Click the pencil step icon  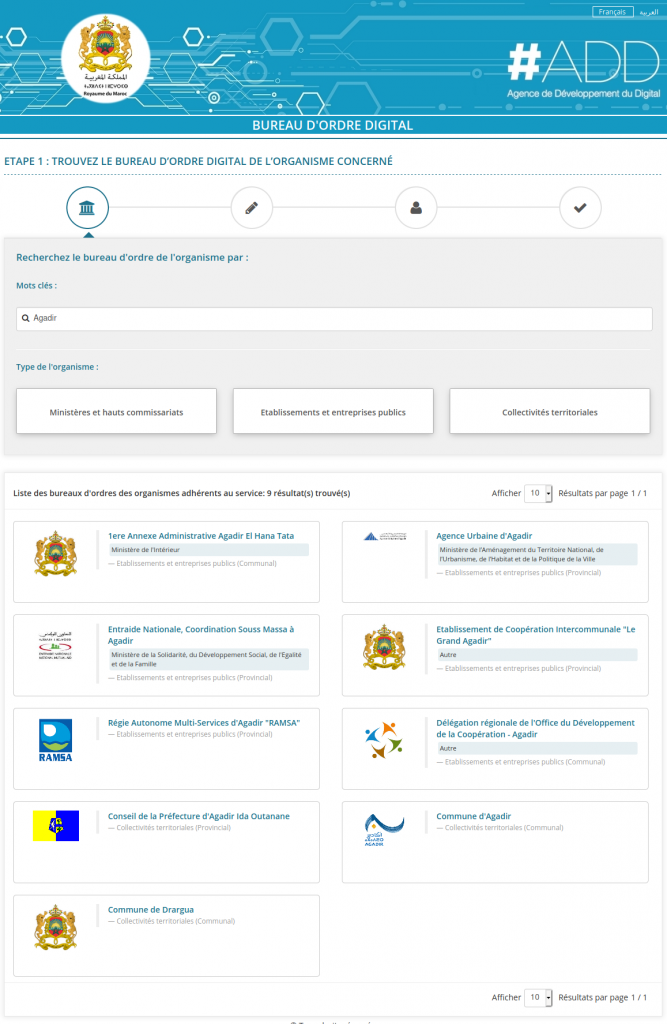pos(251,208)
